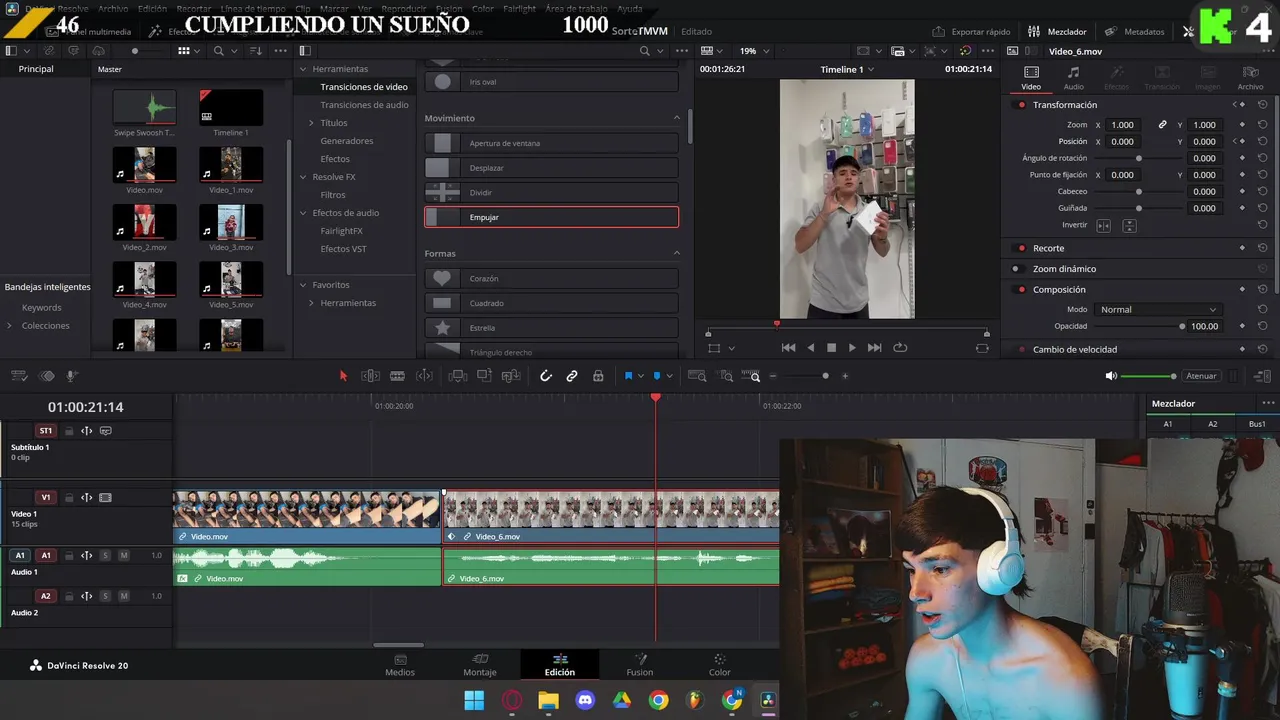Select the Video_6.mov clip on V1
Viewport: 1280px width, 720px height.
tap(611, 516)
